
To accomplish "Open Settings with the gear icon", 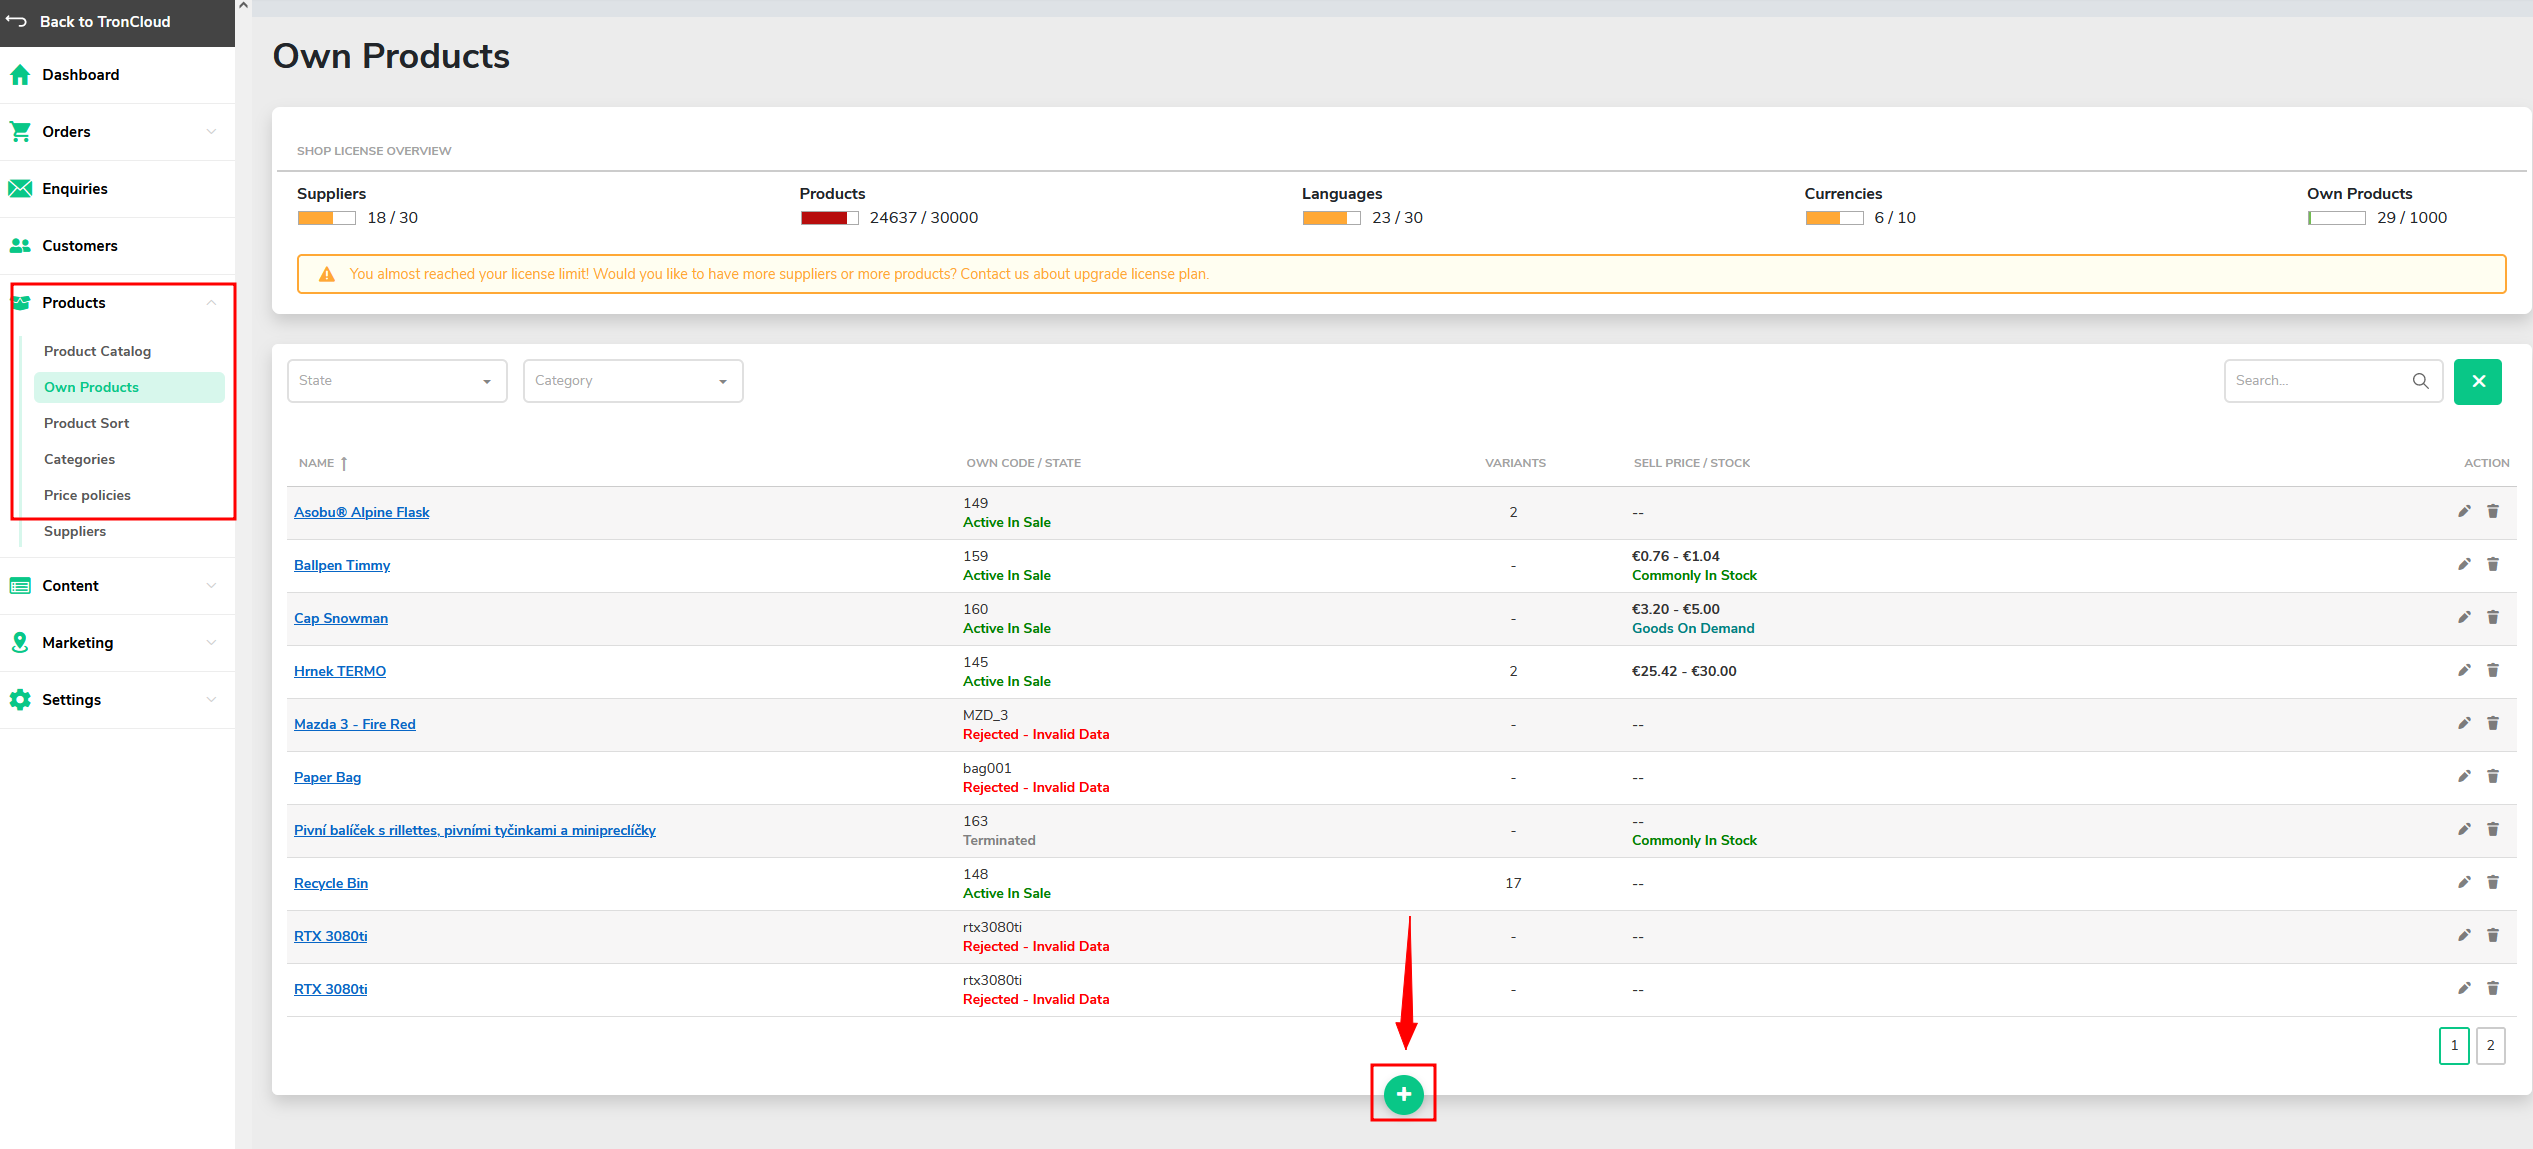I will pos(20,699).
